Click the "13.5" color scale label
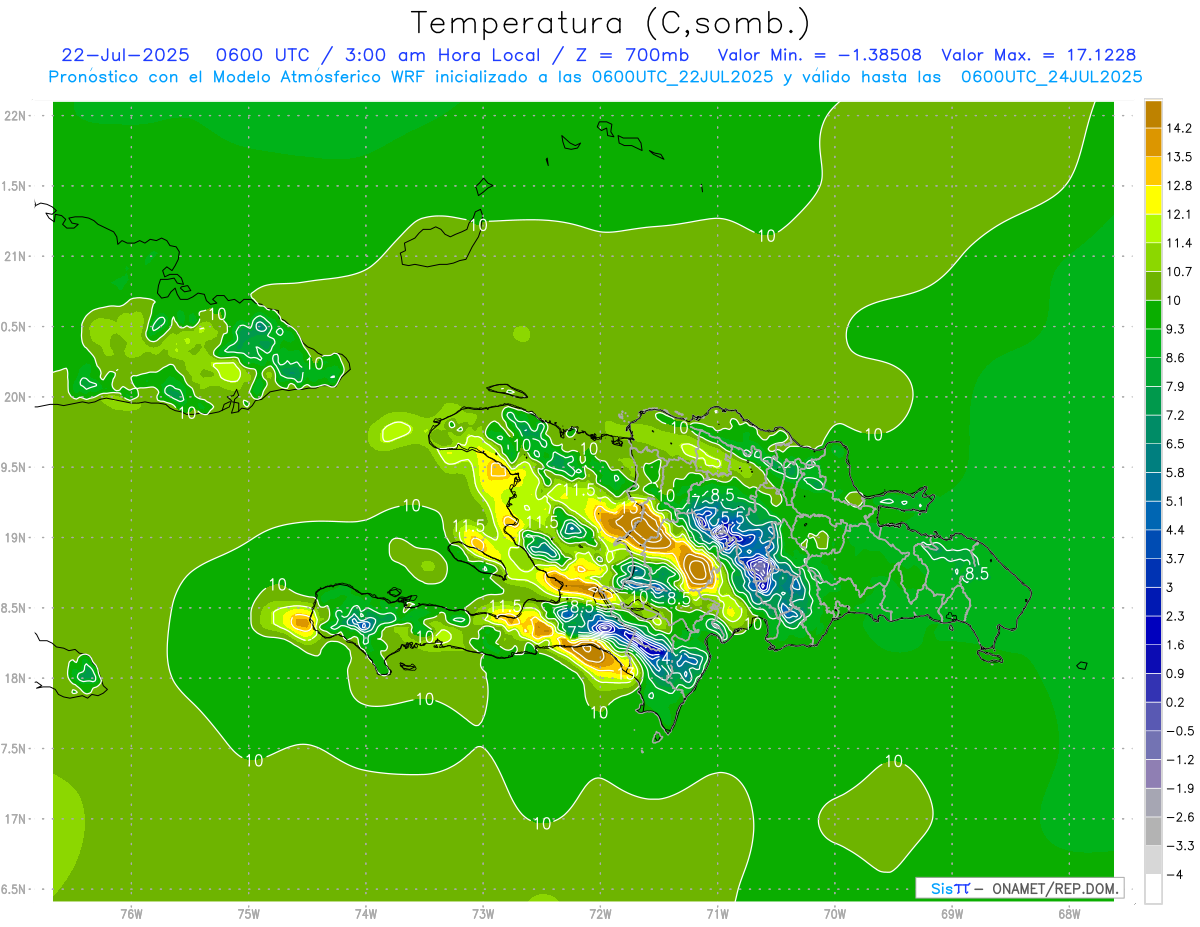1200x927 pixels. [1181, 157]
